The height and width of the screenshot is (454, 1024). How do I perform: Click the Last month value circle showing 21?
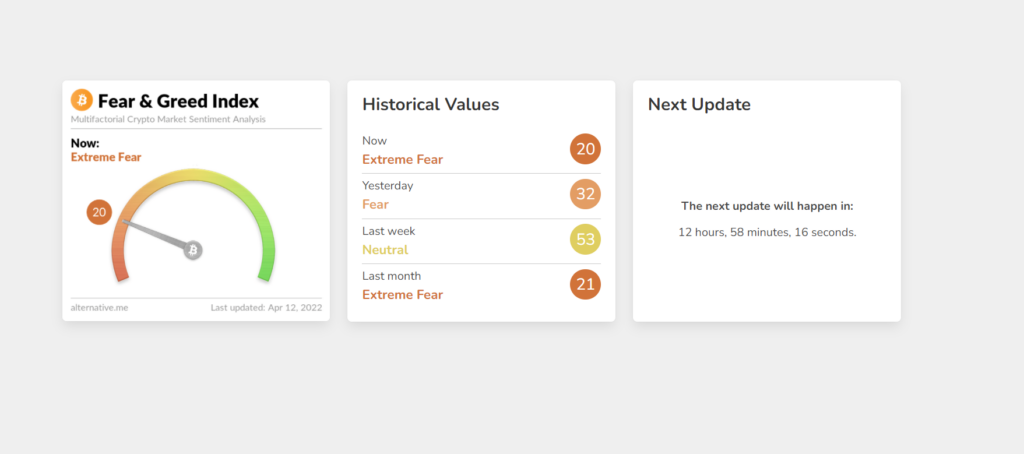pos(585,285)
